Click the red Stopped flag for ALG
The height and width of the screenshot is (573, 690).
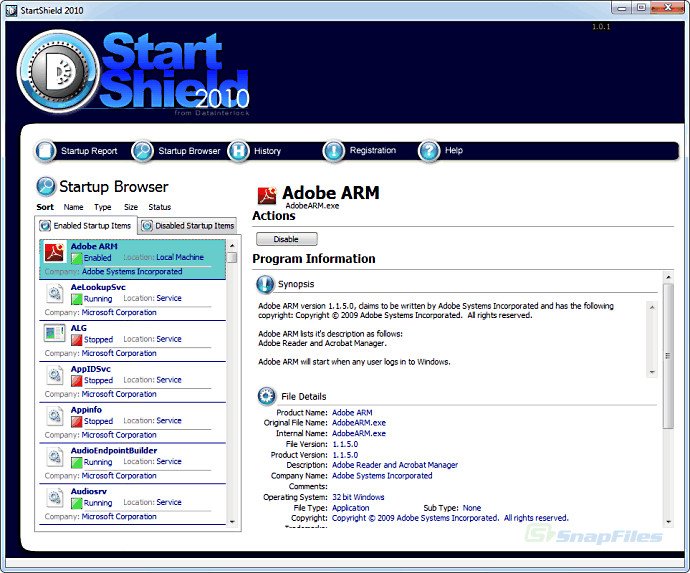77,340
